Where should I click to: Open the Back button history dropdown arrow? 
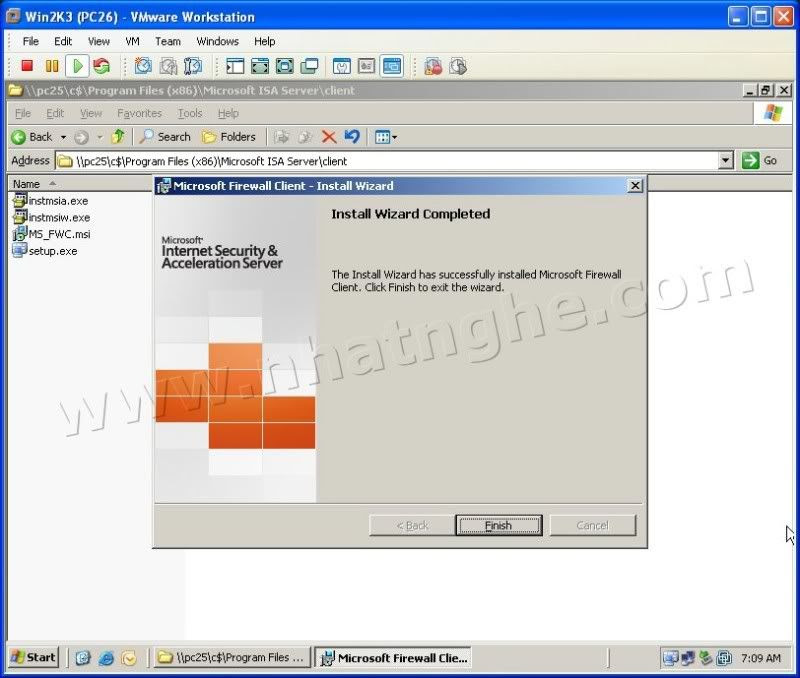(x=63, y=137)
